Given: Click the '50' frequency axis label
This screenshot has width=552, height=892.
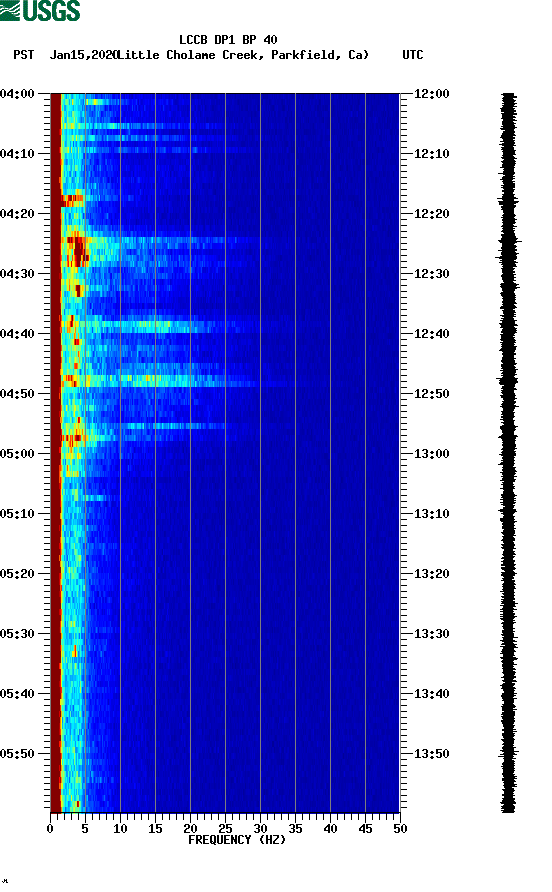Looking at the screenshot, I should click(400, 829).
